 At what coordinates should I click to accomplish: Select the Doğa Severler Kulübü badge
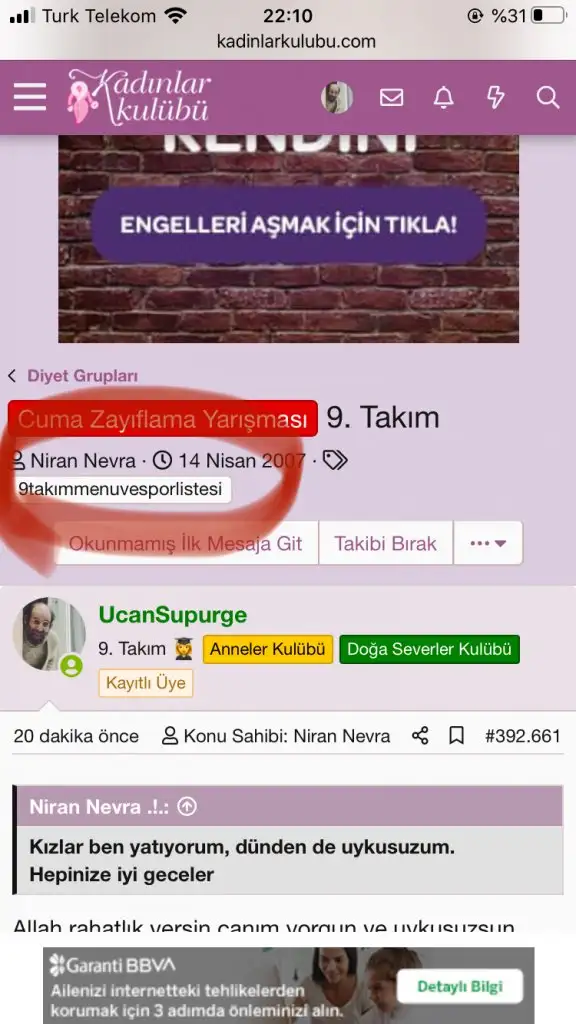coord(429,649)
